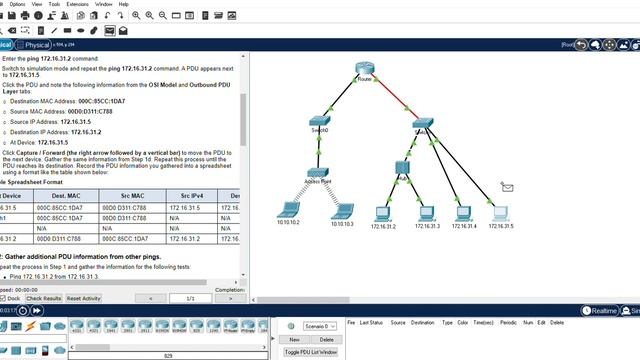Click the Power Cycle Devices icon
This screenshot has width=640, height=360.
[23, 311]
